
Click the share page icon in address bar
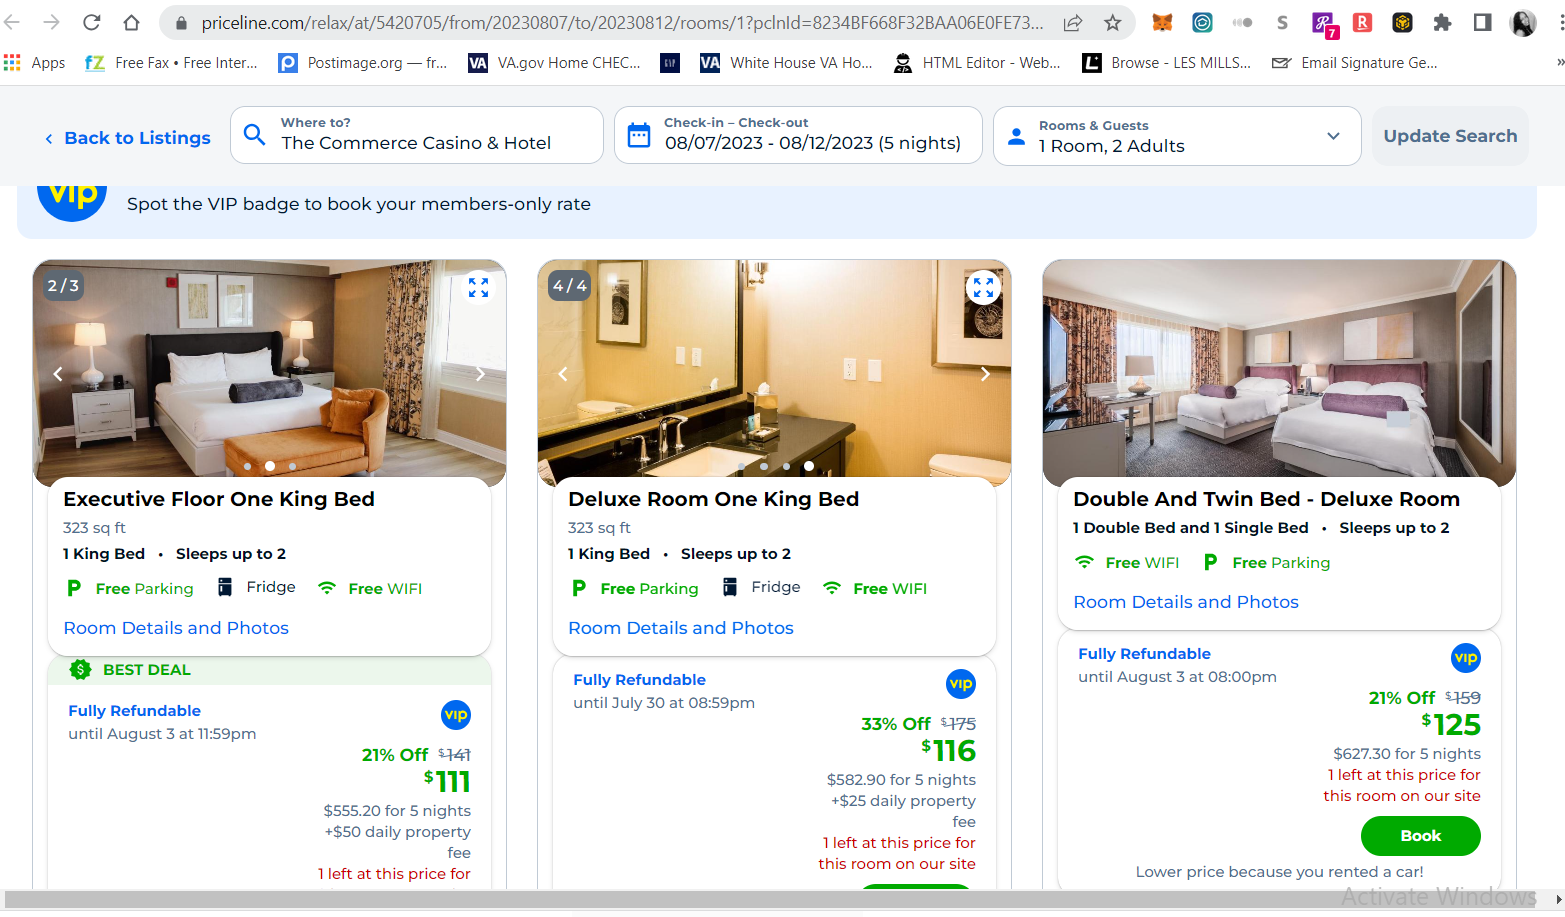(1072, 23)
